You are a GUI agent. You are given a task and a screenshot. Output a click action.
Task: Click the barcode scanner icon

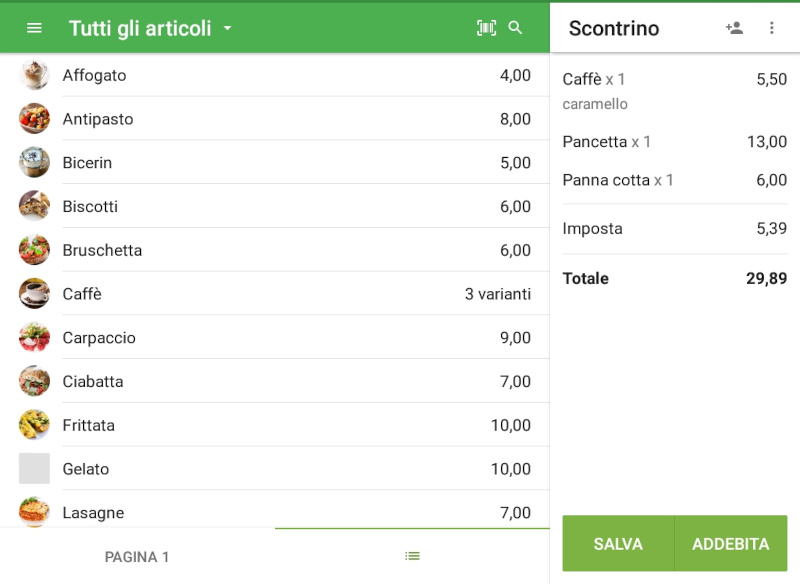pos(486,28)
